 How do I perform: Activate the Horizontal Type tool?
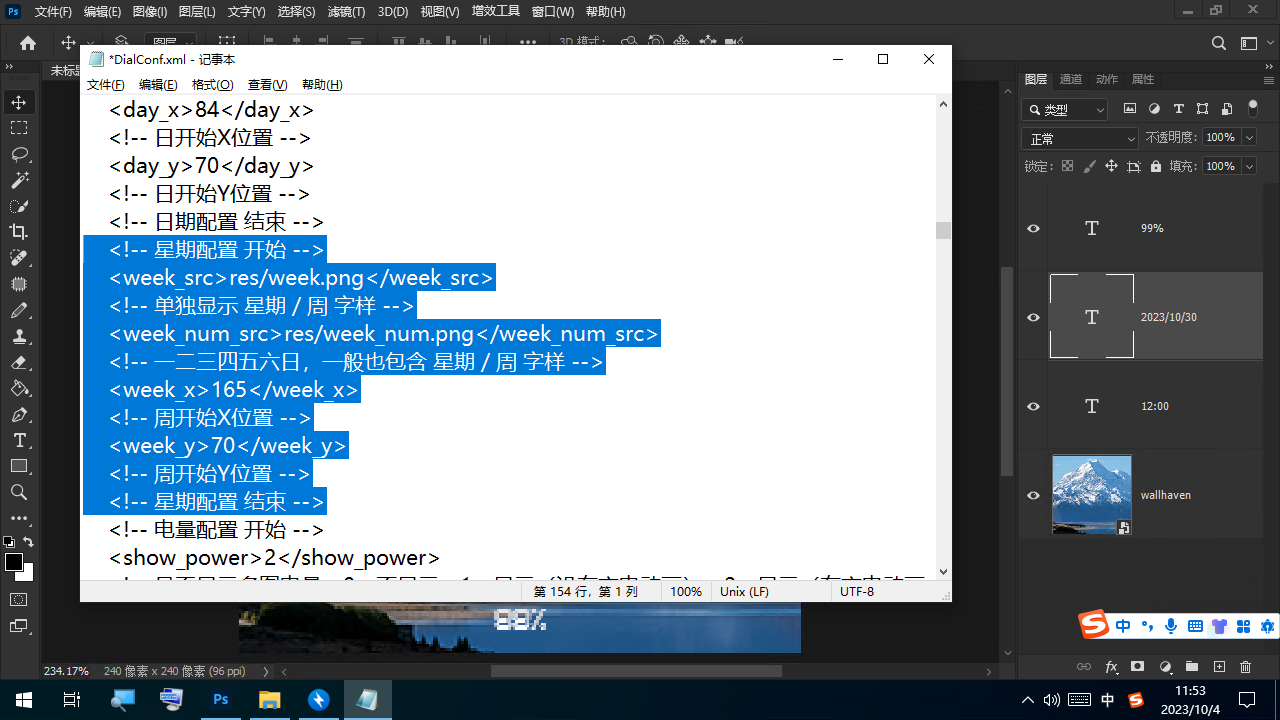click(x=19, y=440)
